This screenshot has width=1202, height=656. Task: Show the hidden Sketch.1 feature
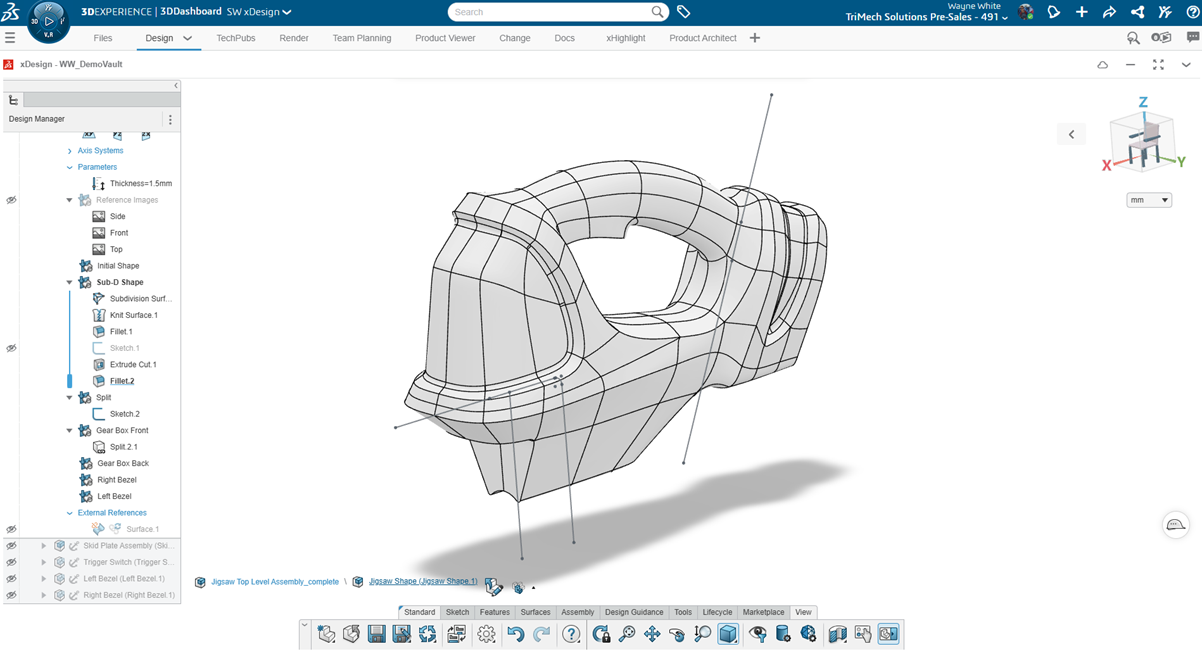click(11, 348)
